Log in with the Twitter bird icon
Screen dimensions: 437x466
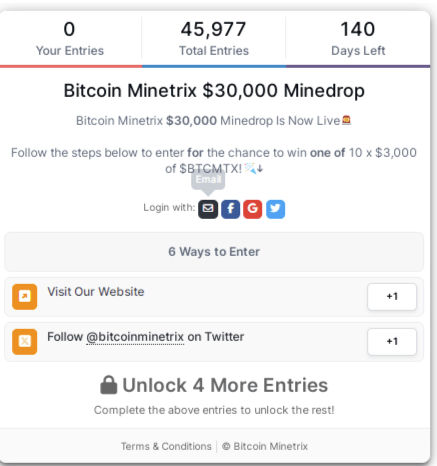(x=275, y=209)
